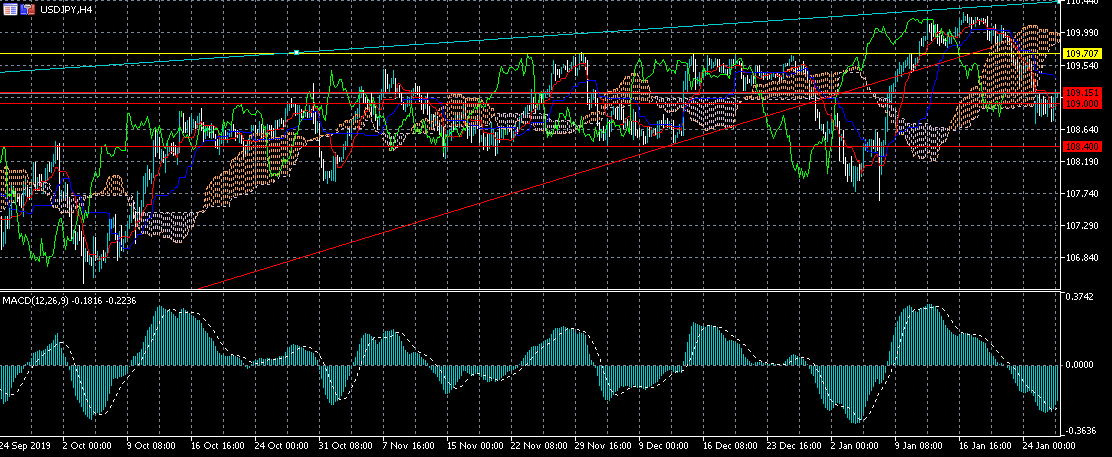Click the red 109.151 price label
This screenshot has width=1112, height=457.
click(x=1082, y=93)
